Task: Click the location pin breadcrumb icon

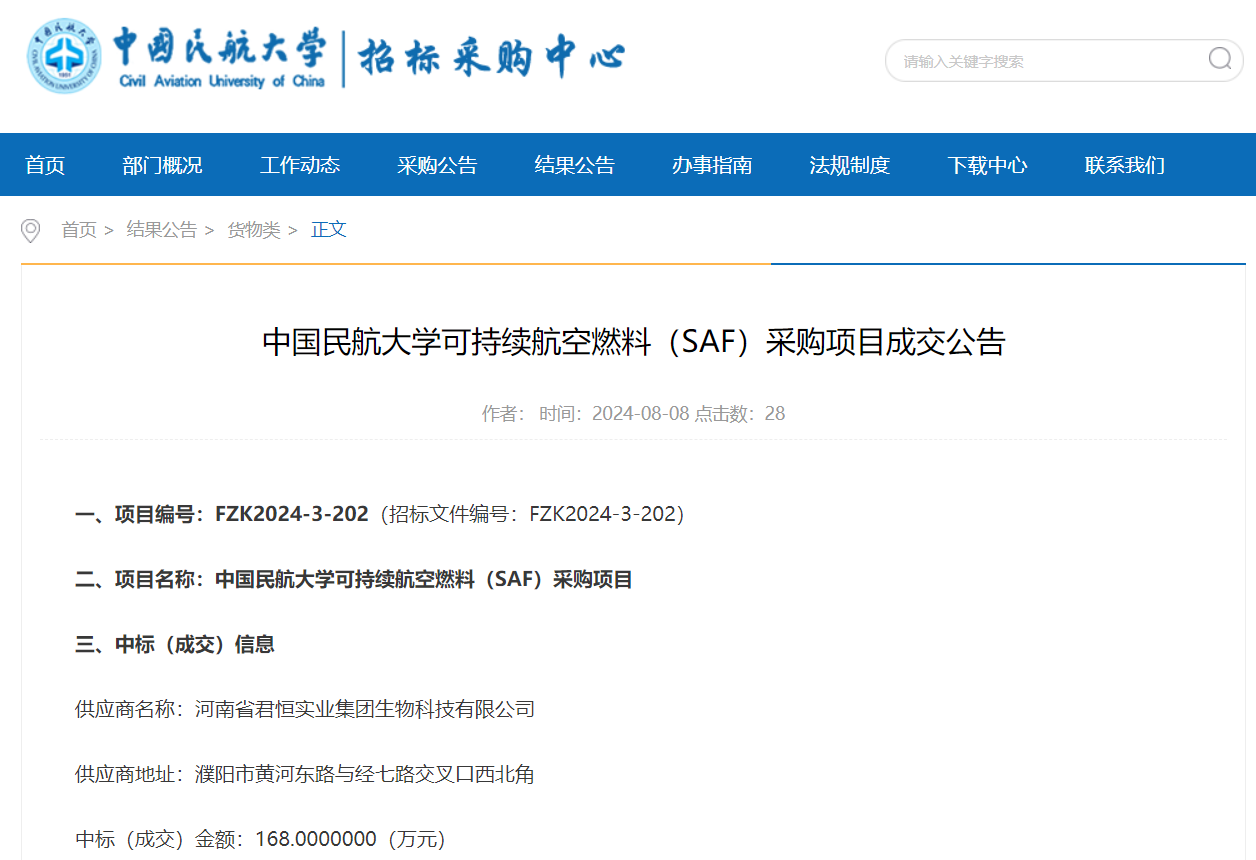Action: [x=31, y=231]
